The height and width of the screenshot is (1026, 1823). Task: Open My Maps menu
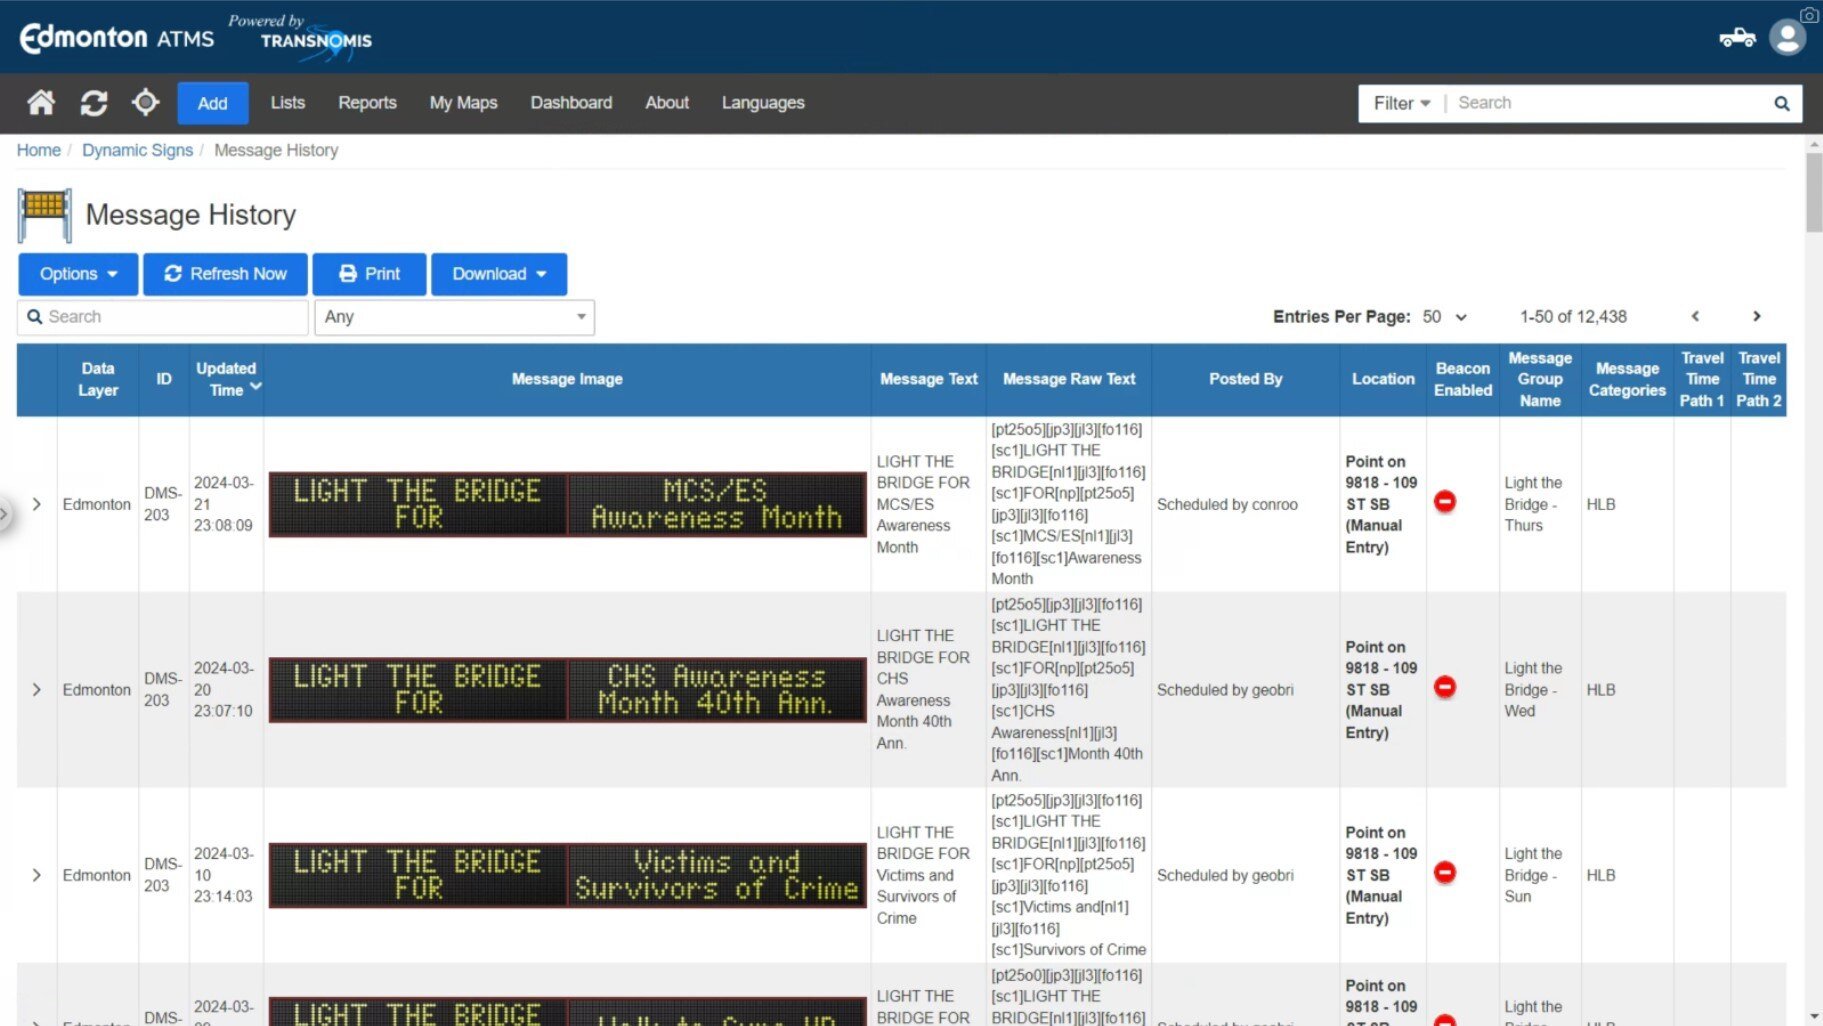pos(463,103)
